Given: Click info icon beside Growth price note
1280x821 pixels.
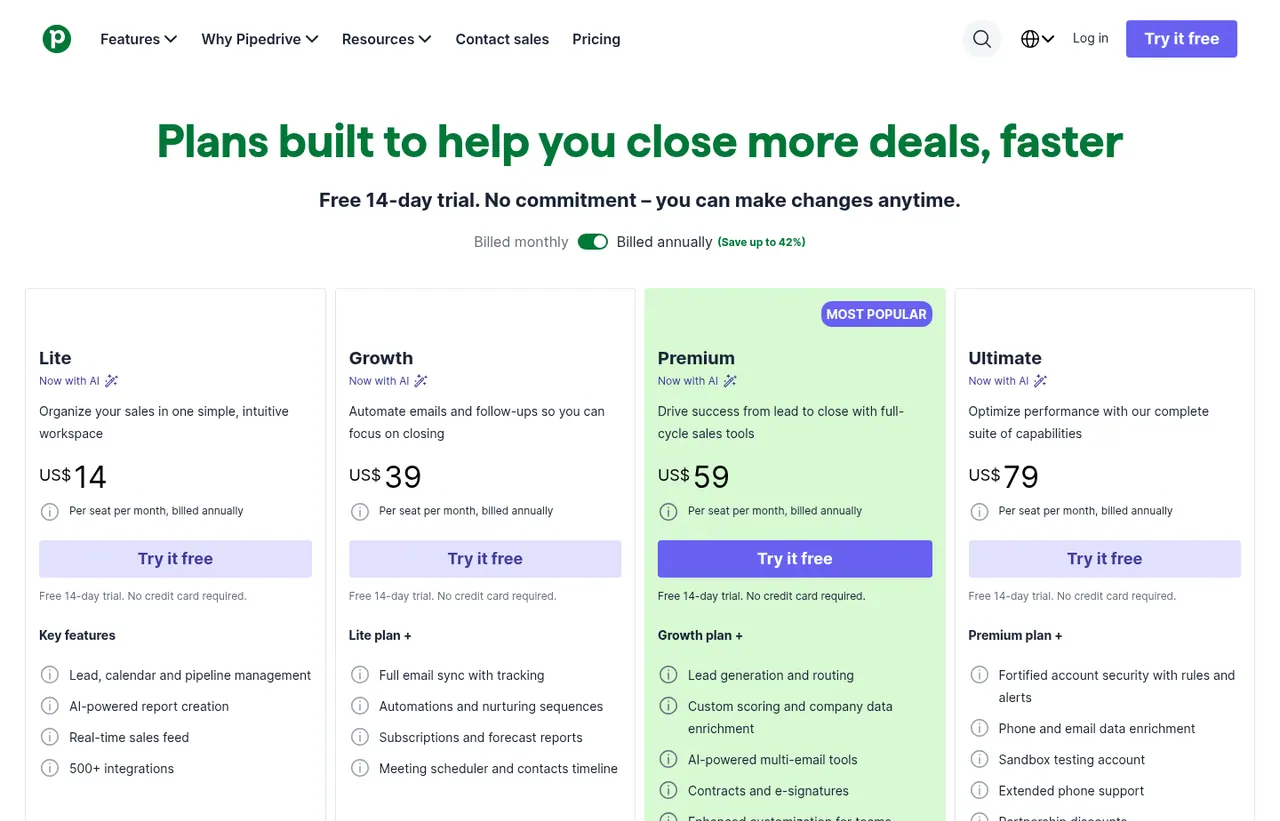Looking at the screenshot, I should [x=359, y=511].
